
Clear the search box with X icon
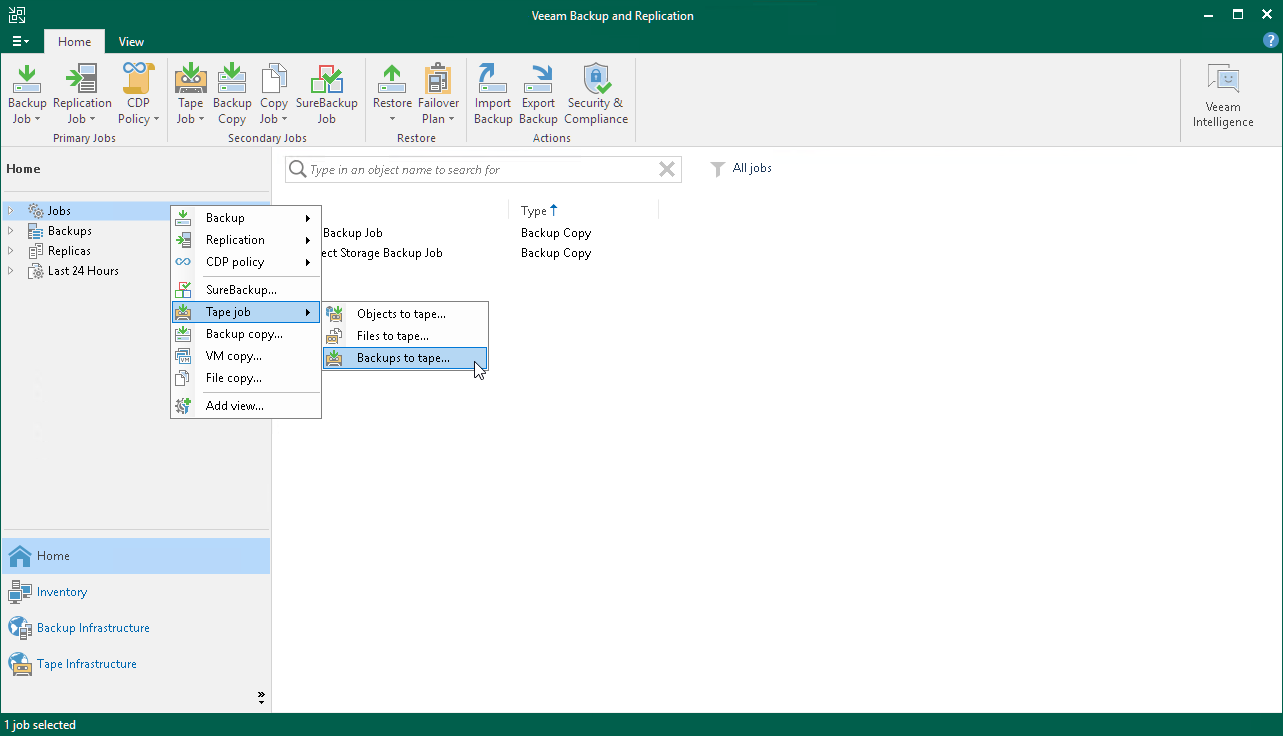[667, 170]
